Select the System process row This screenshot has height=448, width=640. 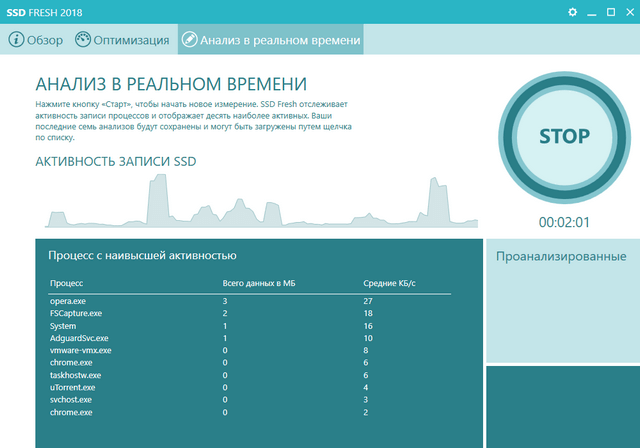(249, 326)
